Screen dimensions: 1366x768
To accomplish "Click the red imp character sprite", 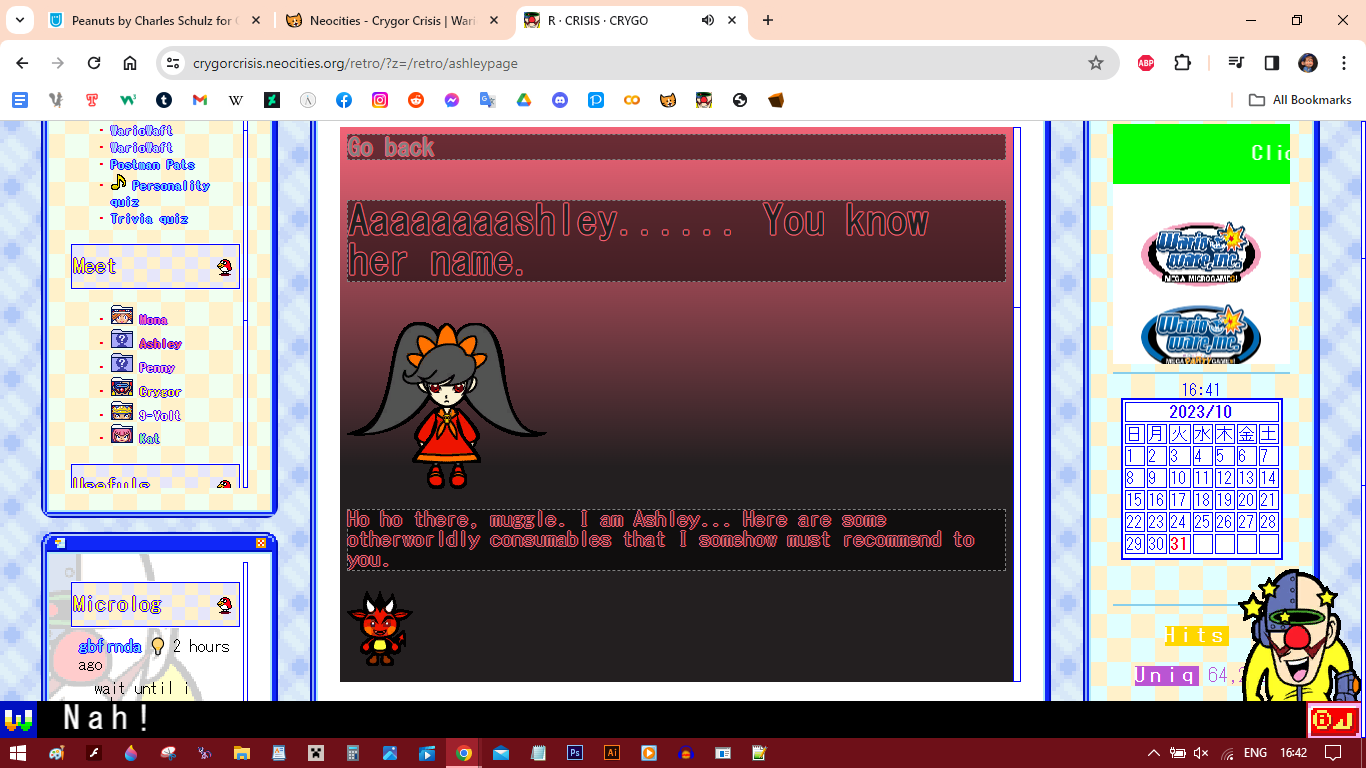I will [379, 628].
